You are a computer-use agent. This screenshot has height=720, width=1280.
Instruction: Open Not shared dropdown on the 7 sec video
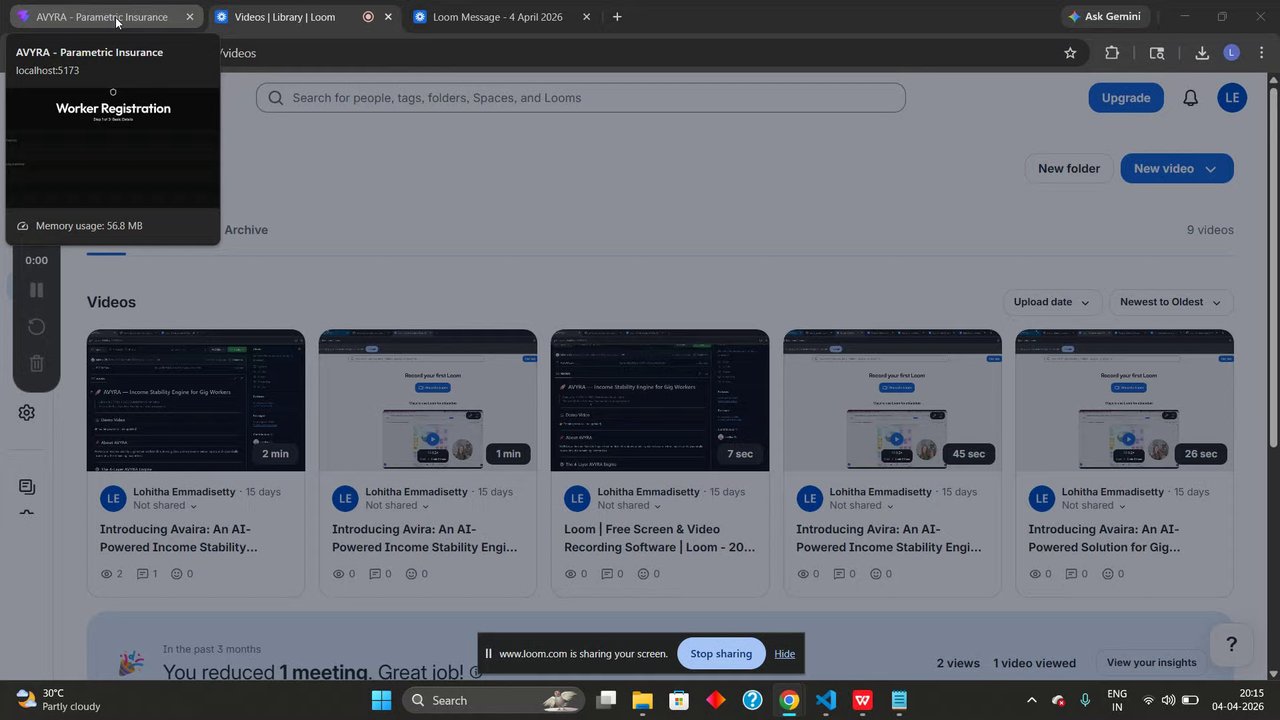click(x=629, y=506)
